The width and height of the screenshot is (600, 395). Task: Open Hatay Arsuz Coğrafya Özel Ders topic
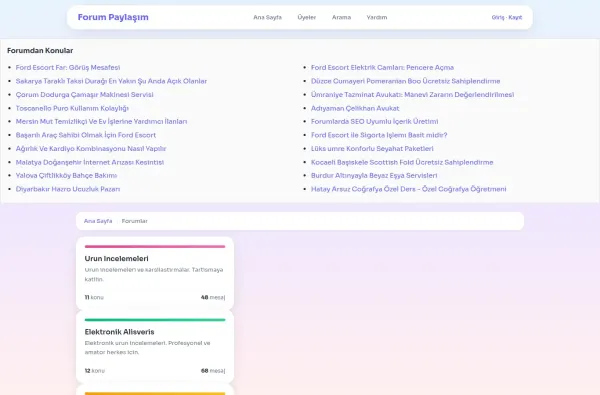[409, 189]
